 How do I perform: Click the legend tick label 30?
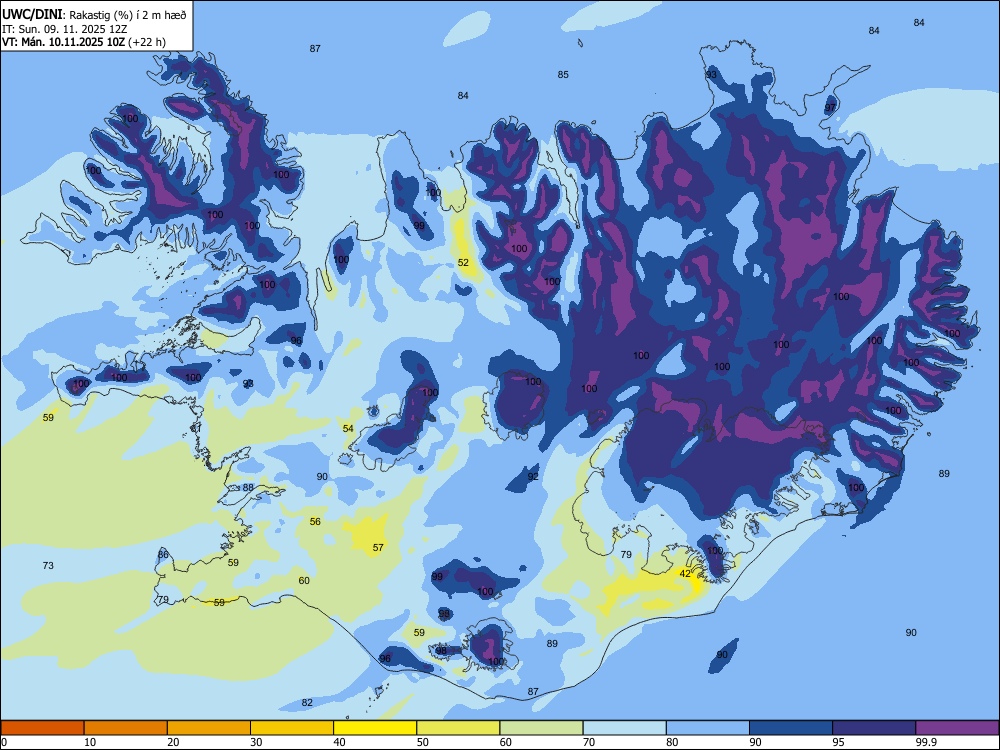(x=256, y=742)
